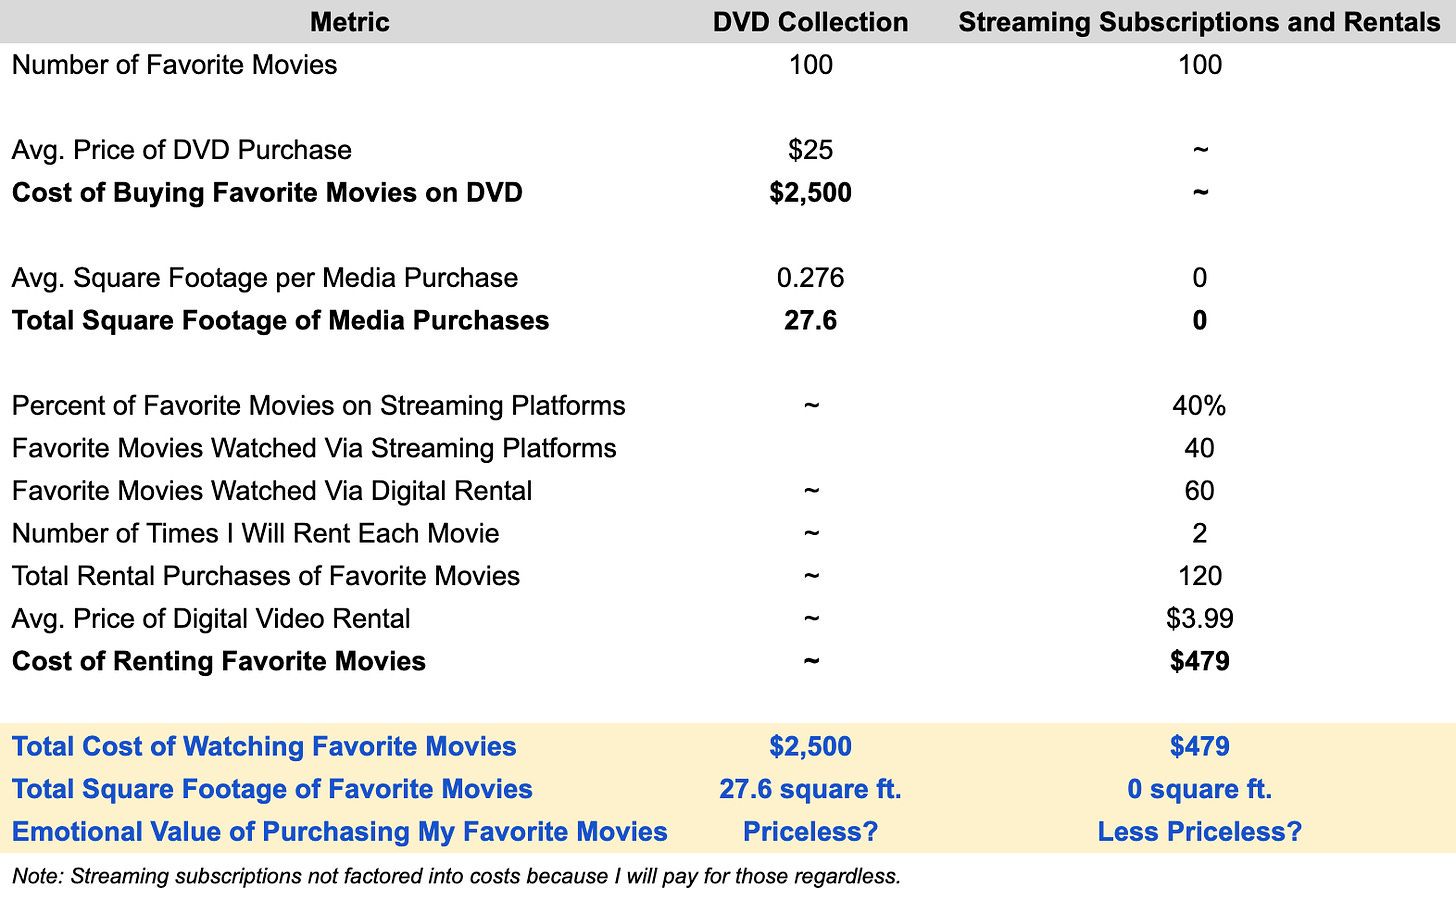Click the 27.6 square ft. summary cell
The height and width of the screenshot is (911, 1456).
click(810, 790)
